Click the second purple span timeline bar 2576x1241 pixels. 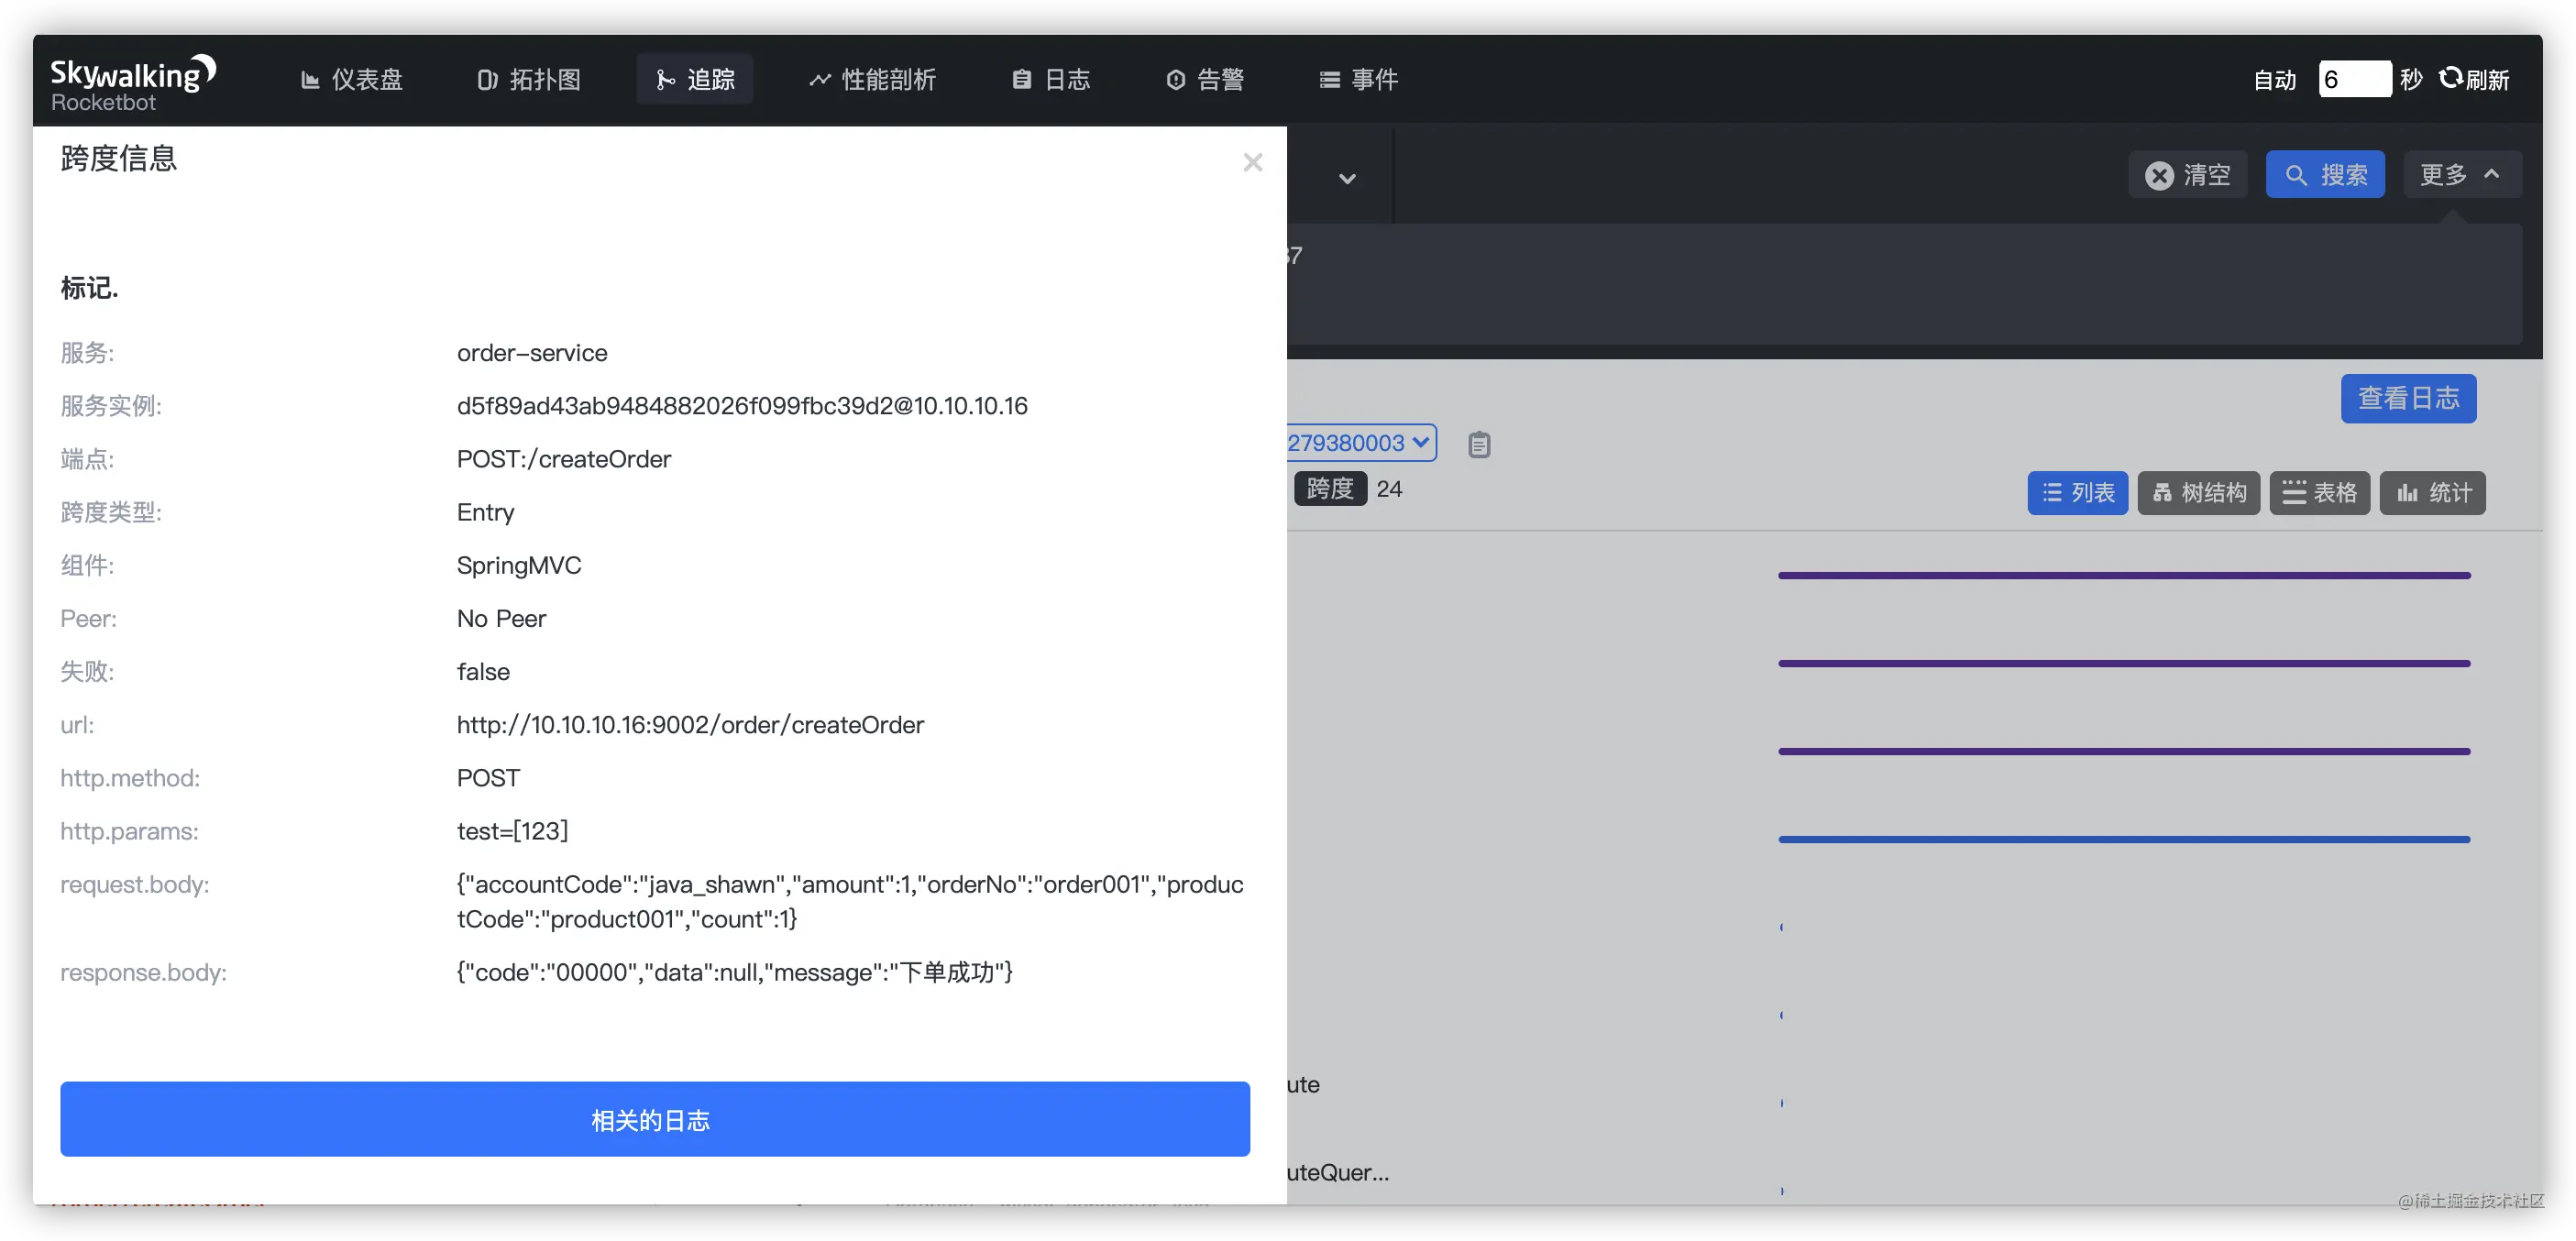(x=2124, y=663)
